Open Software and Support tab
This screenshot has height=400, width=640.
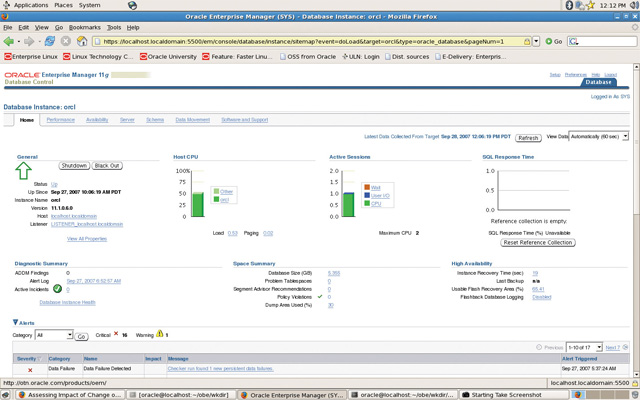click(x=244, y=120)
